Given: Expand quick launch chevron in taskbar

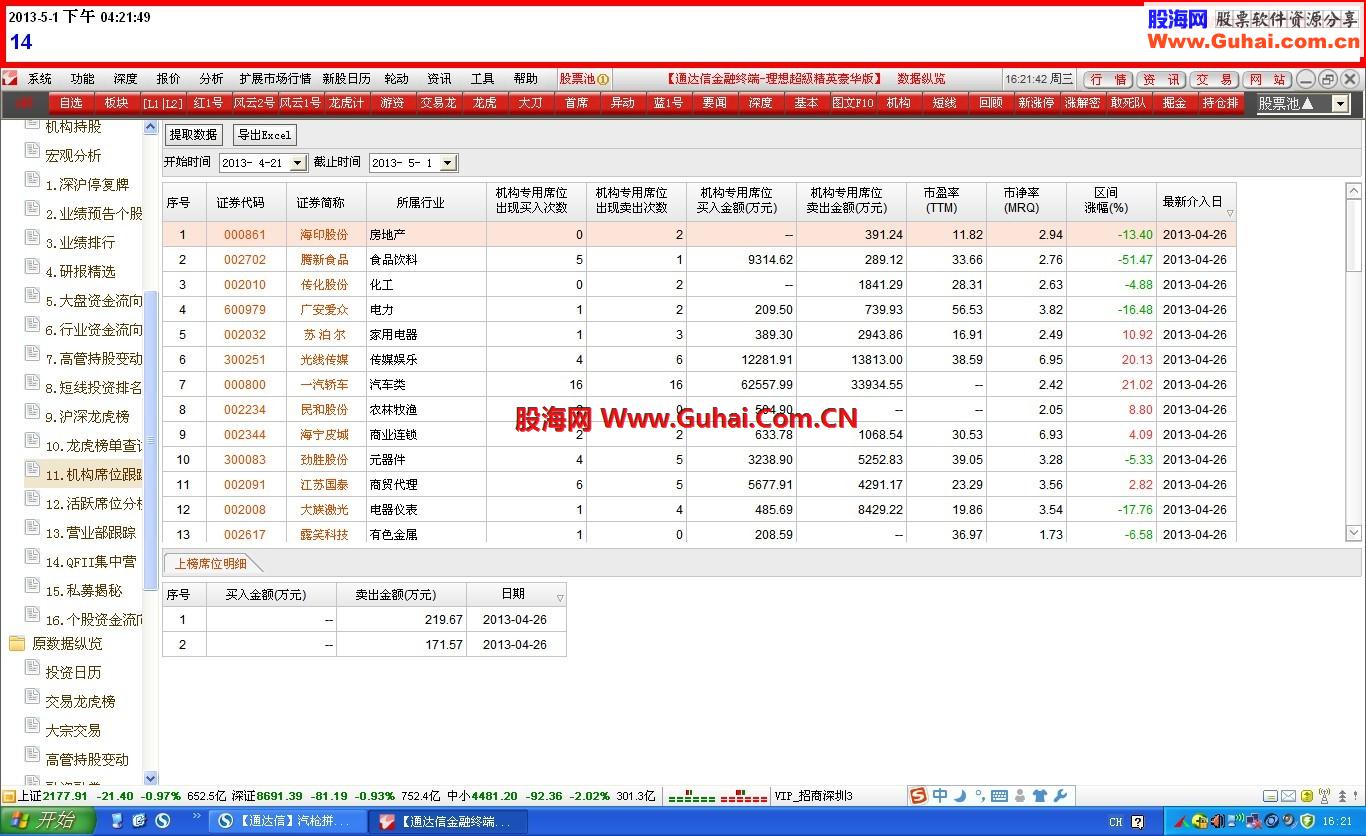Looking at the screenshot, I should pyautogui.click(x=197, y=816).
